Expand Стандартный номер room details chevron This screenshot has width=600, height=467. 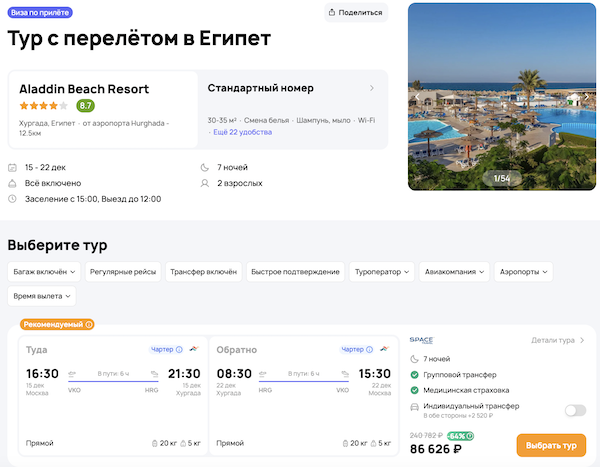(x=372, y=88)
